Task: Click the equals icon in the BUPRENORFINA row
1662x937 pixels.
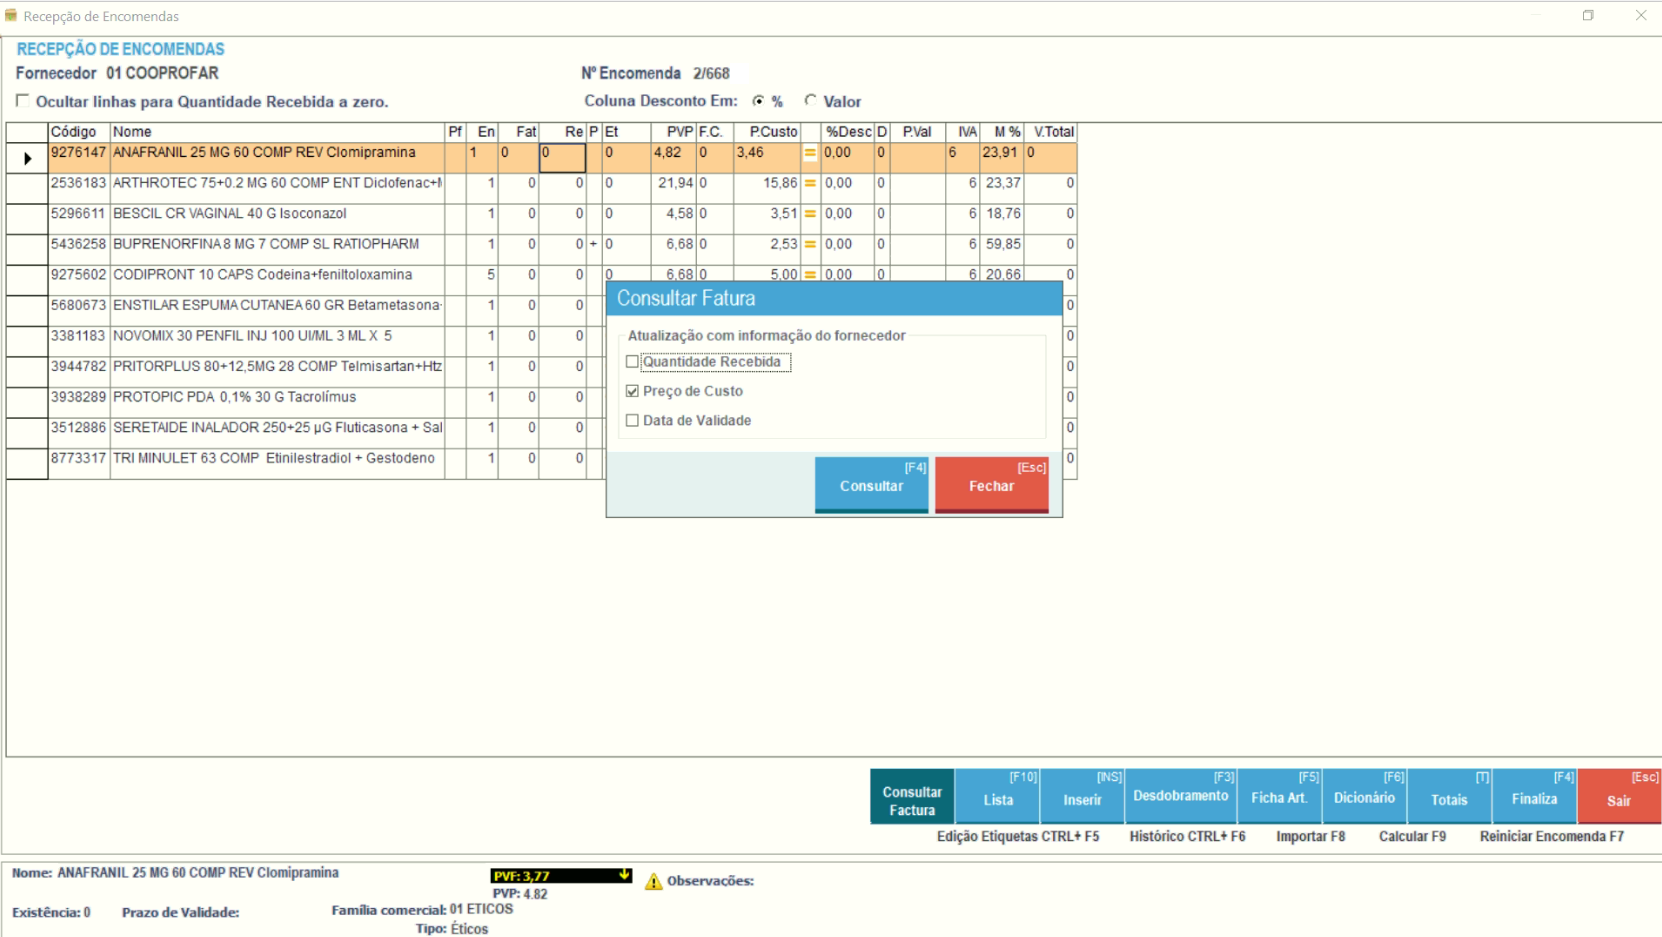Action: pyautogui.click(x=810, y=245)
